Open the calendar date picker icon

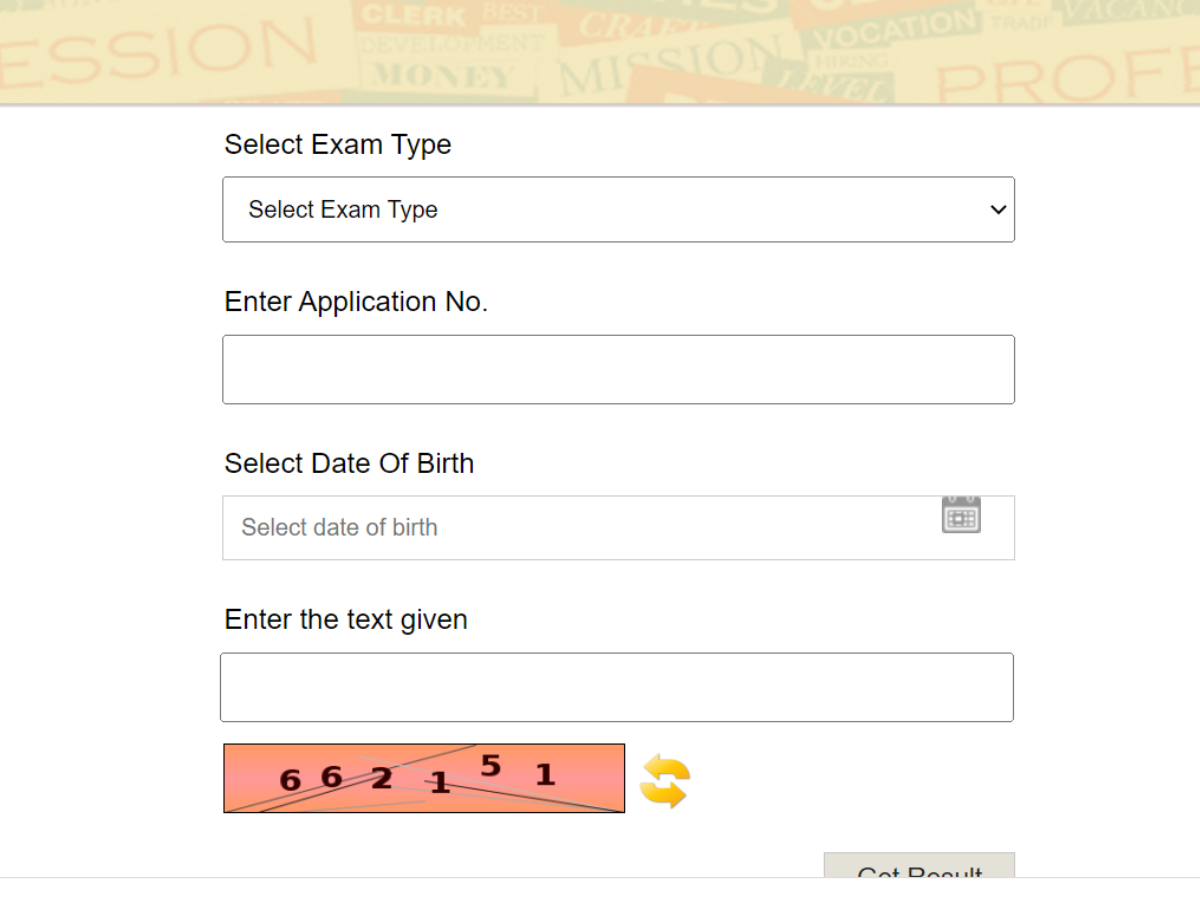961,516
